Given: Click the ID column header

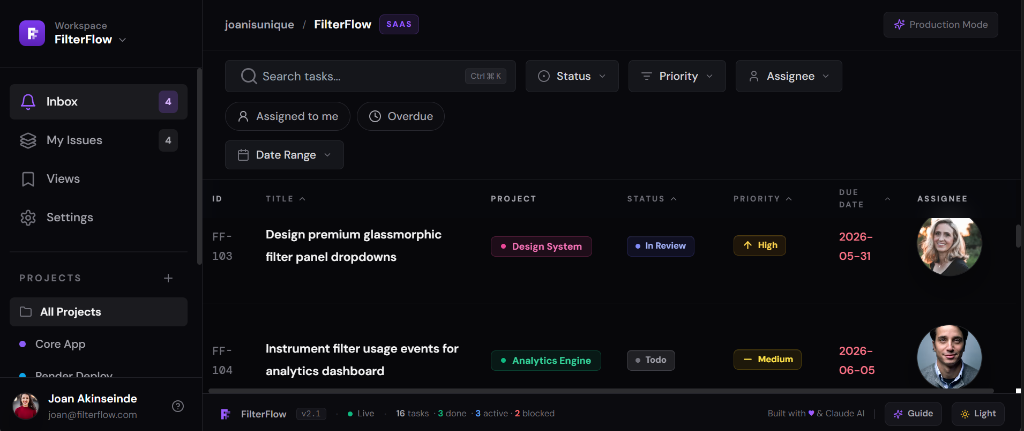Looking at the screenshot, I should (217, 199).
